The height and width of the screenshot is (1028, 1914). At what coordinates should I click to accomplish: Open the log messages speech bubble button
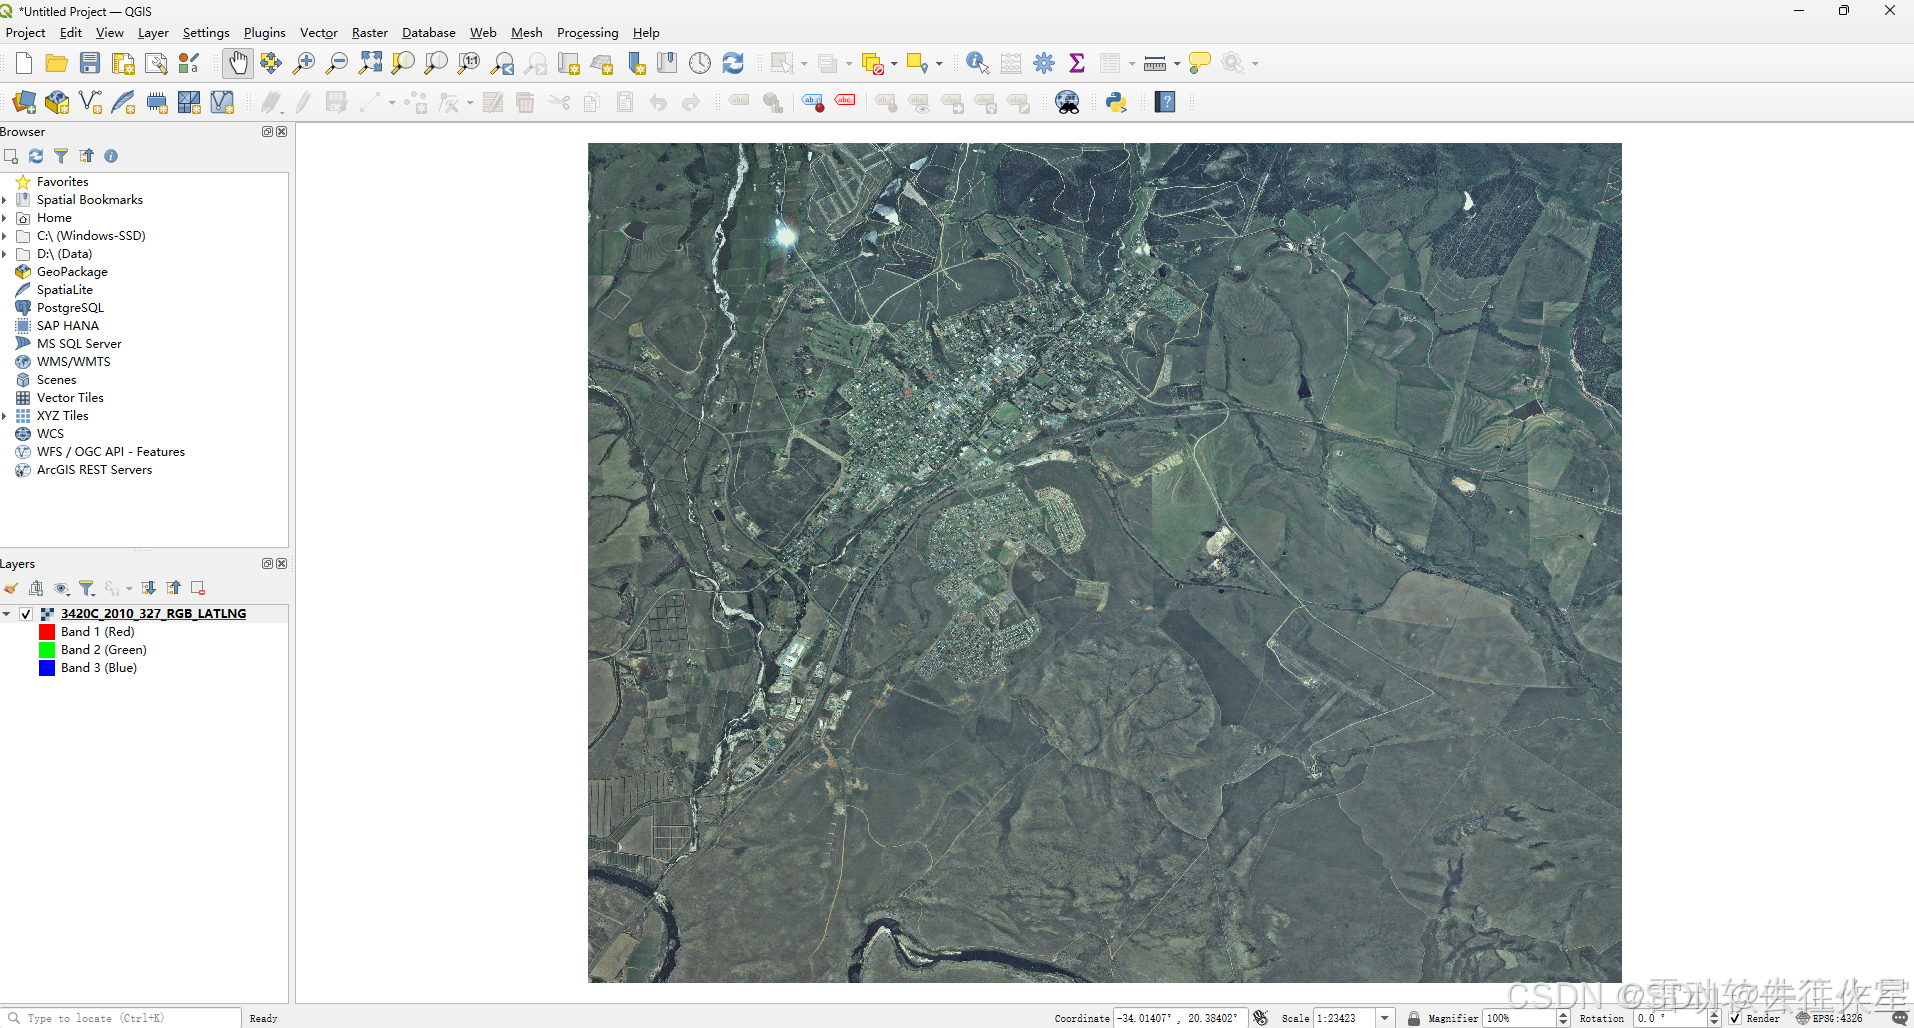point(1900,1018)
